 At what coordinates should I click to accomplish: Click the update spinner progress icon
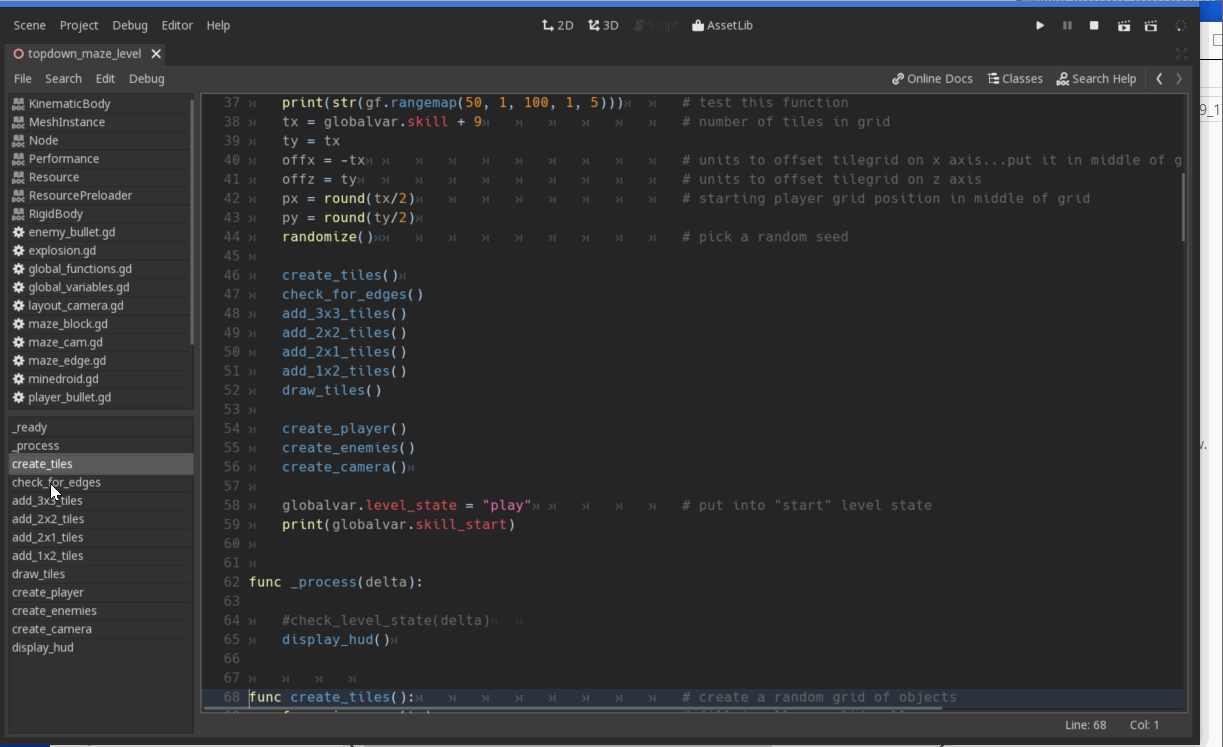tap(1181, 25)
